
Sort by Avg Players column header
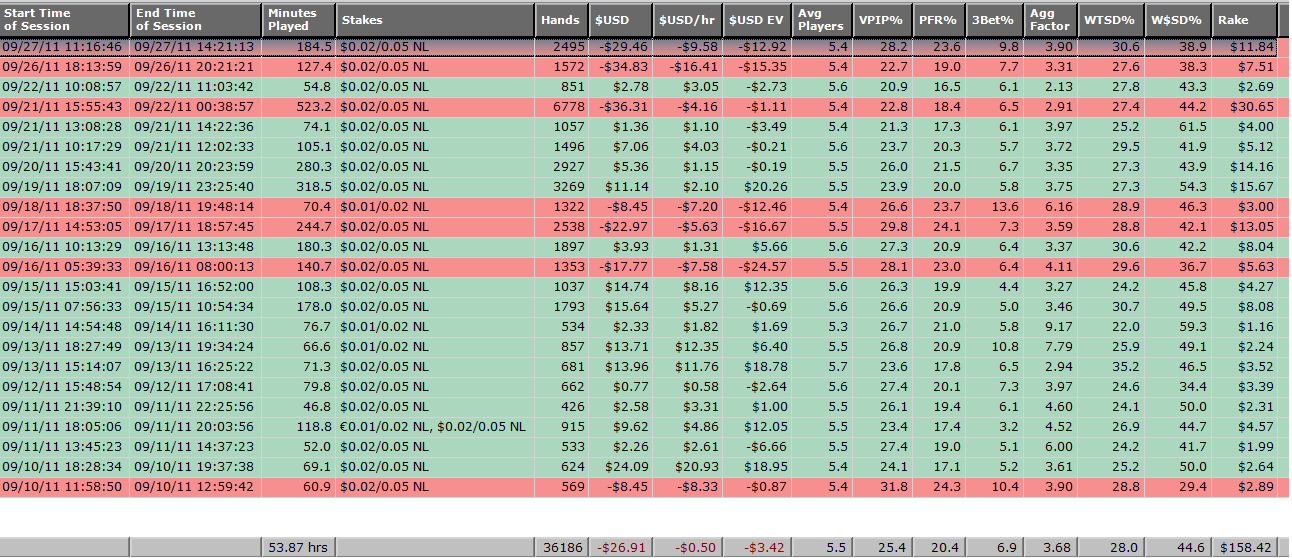pos(822,19)
